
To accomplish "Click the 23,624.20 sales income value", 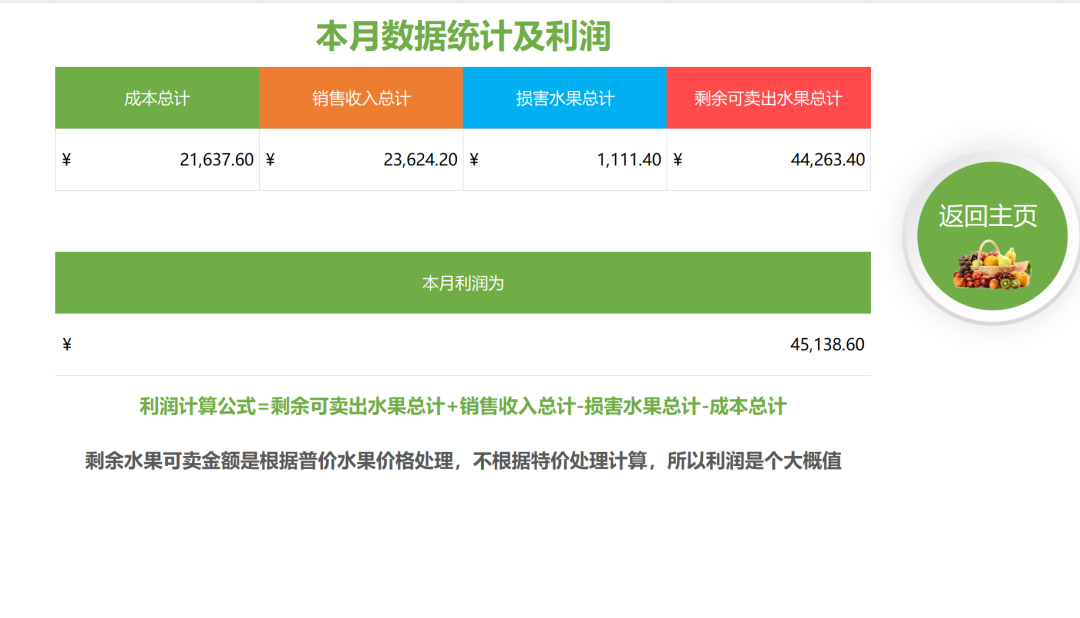I will coord(420,160).
